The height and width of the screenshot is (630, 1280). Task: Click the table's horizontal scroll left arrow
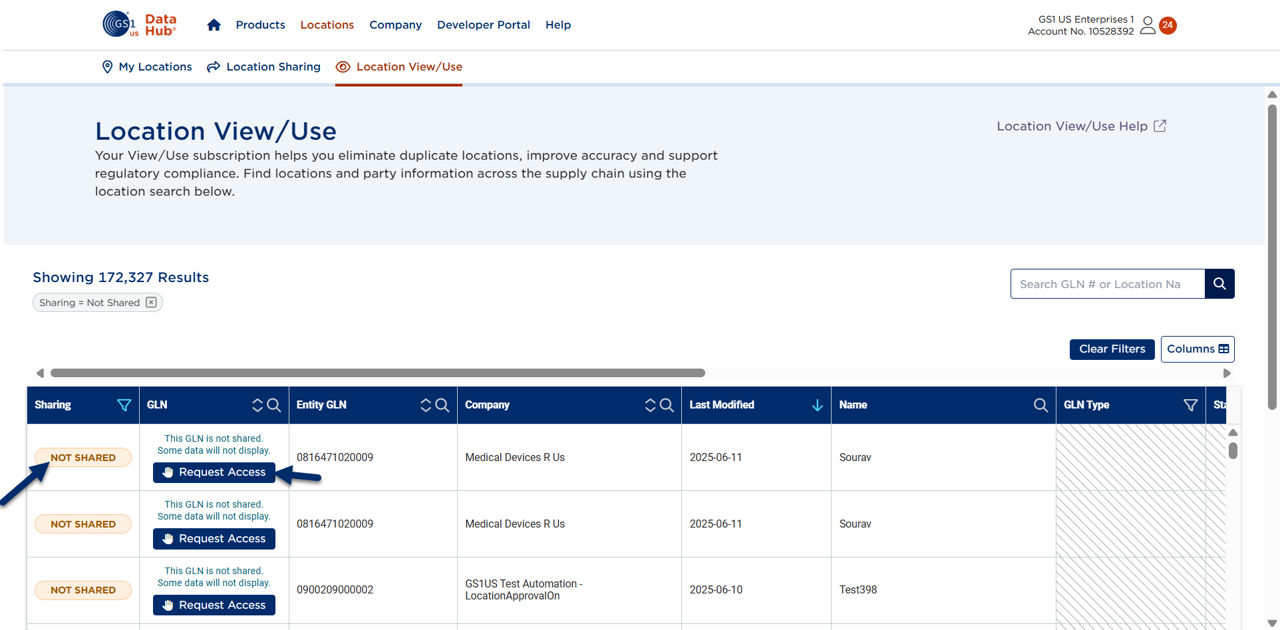click(40, 373)
